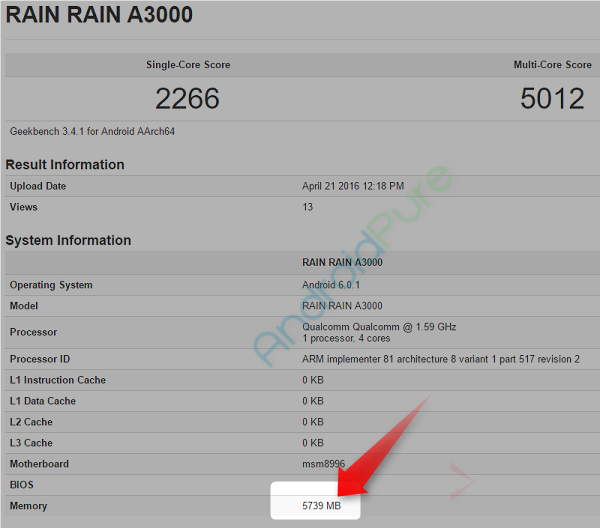Screen dimensions: 600x528
Task: Click the highlighted 5739 MB memory value
Action: pyautogui.click(x=321, y=506)
